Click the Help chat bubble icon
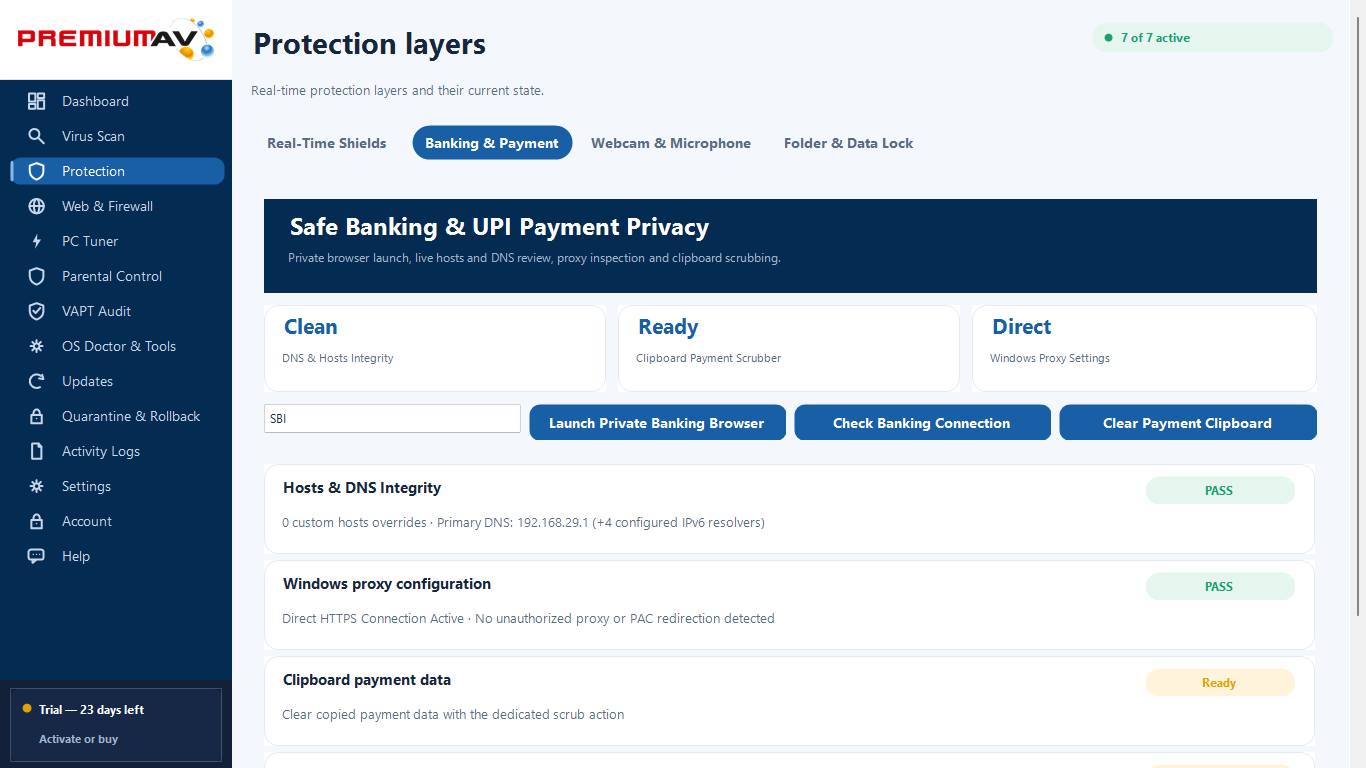Image resolution: width=1366 pixels, height=768 pixels. 37,556
